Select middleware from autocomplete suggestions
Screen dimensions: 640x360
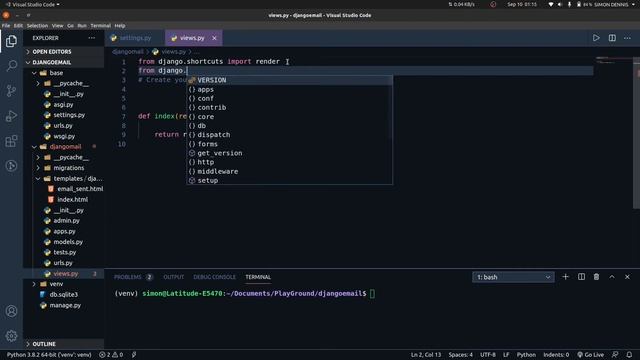click(x=289, y=171)
